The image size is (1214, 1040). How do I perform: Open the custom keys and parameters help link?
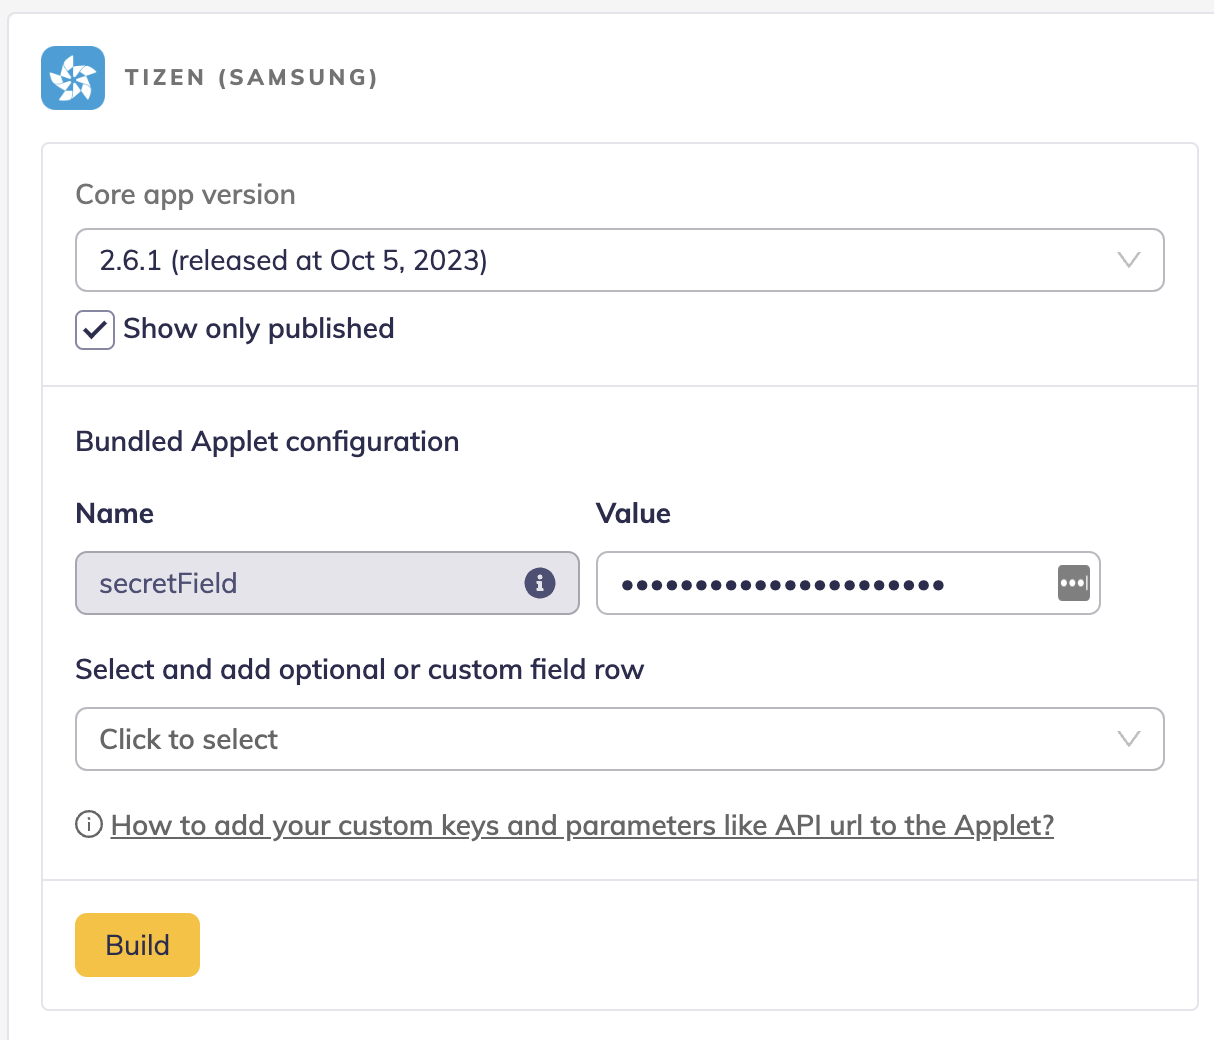[x=582, y=826]
